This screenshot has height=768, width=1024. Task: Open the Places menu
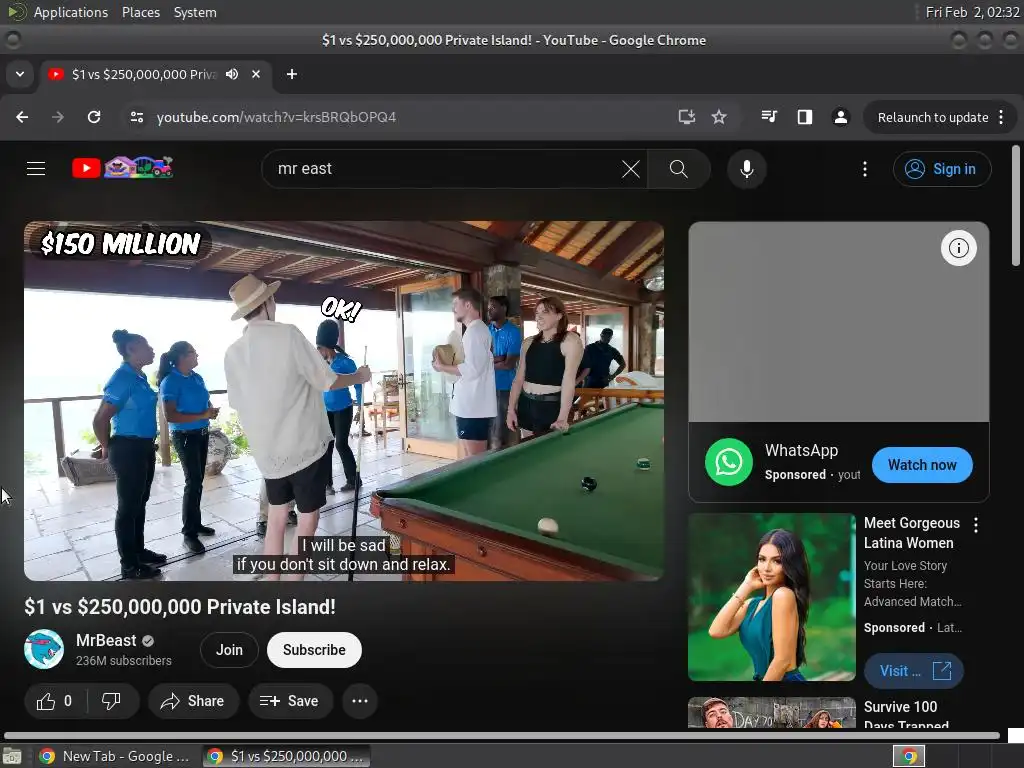[x=141, y=12]
